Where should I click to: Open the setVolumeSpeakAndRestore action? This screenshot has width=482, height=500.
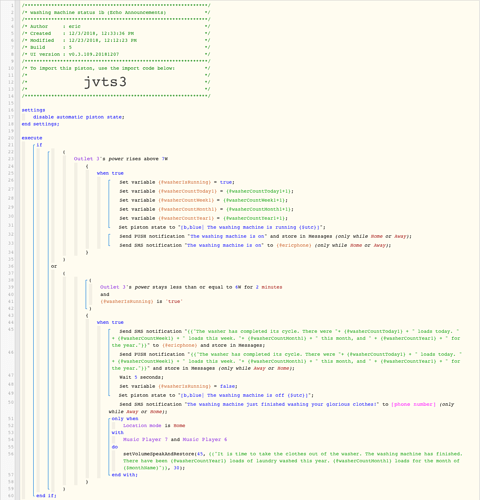tap(293, 461)
